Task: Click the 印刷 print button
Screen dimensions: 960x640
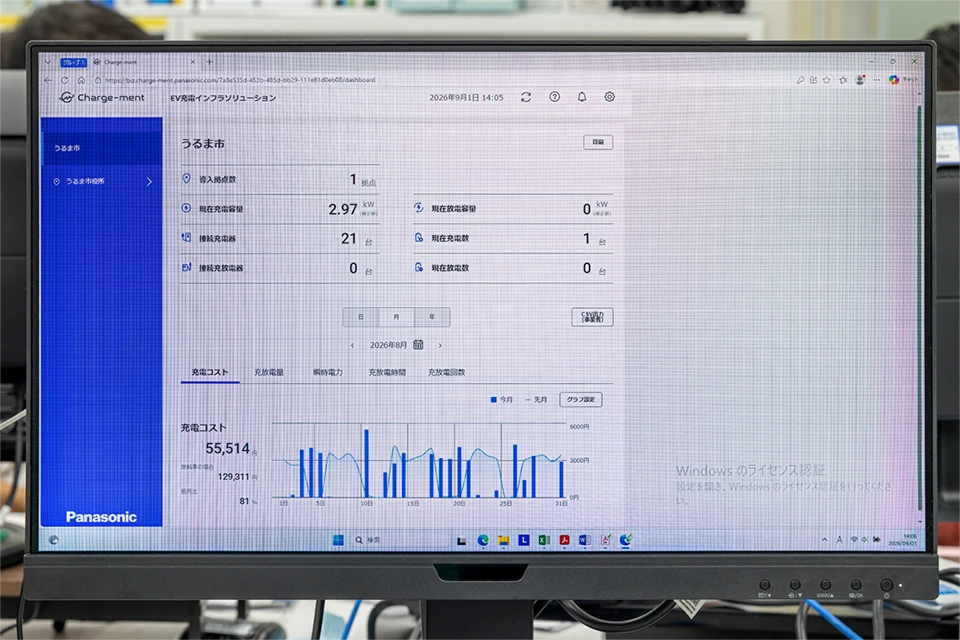Action: tap(598, 142)
